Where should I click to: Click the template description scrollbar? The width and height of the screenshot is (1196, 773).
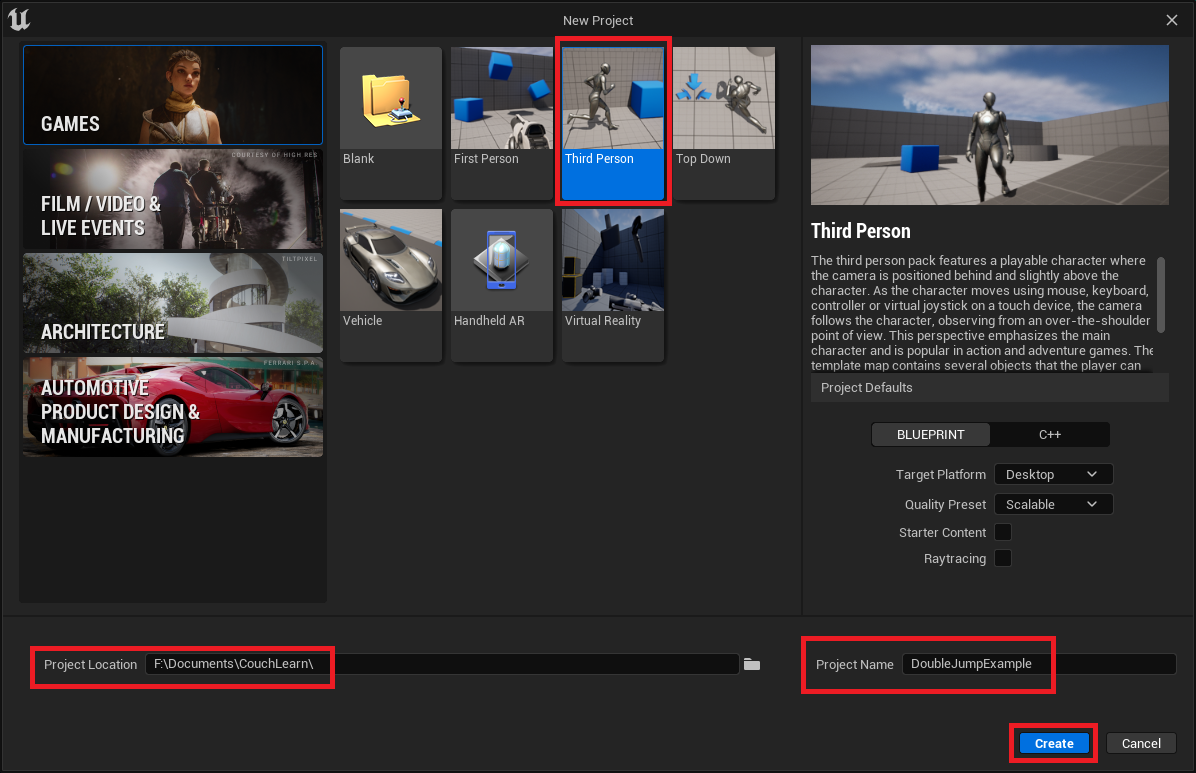click(x=1161, y=294)
